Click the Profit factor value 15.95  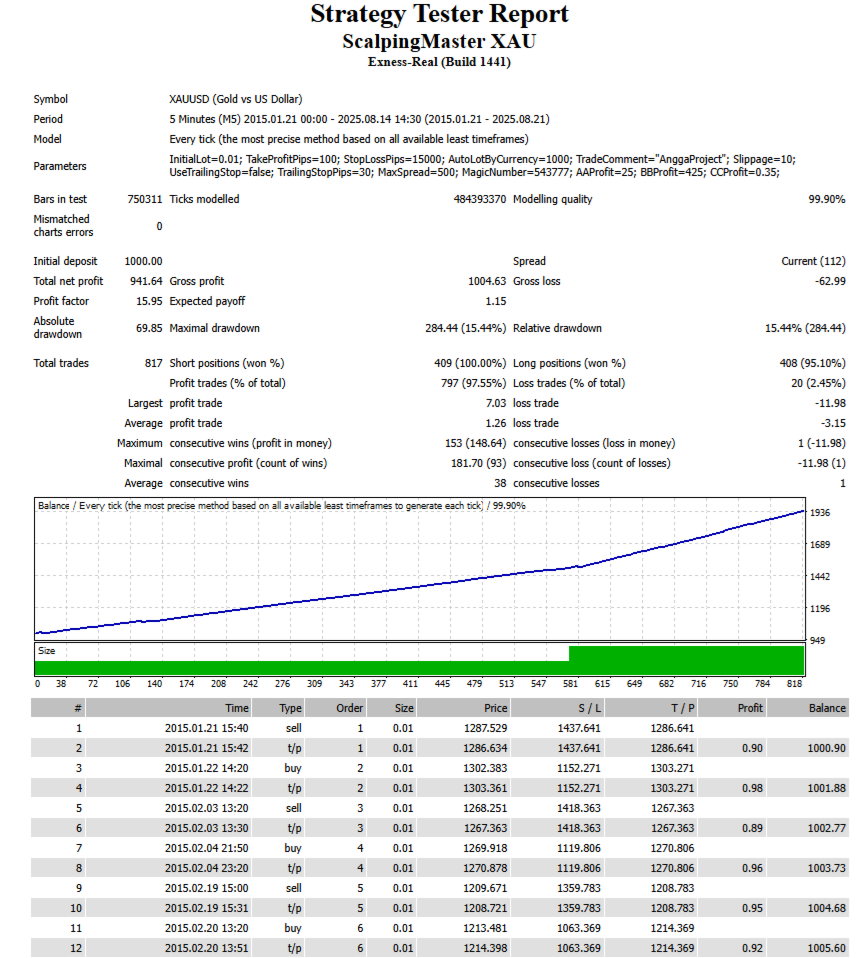pos(149,301)
